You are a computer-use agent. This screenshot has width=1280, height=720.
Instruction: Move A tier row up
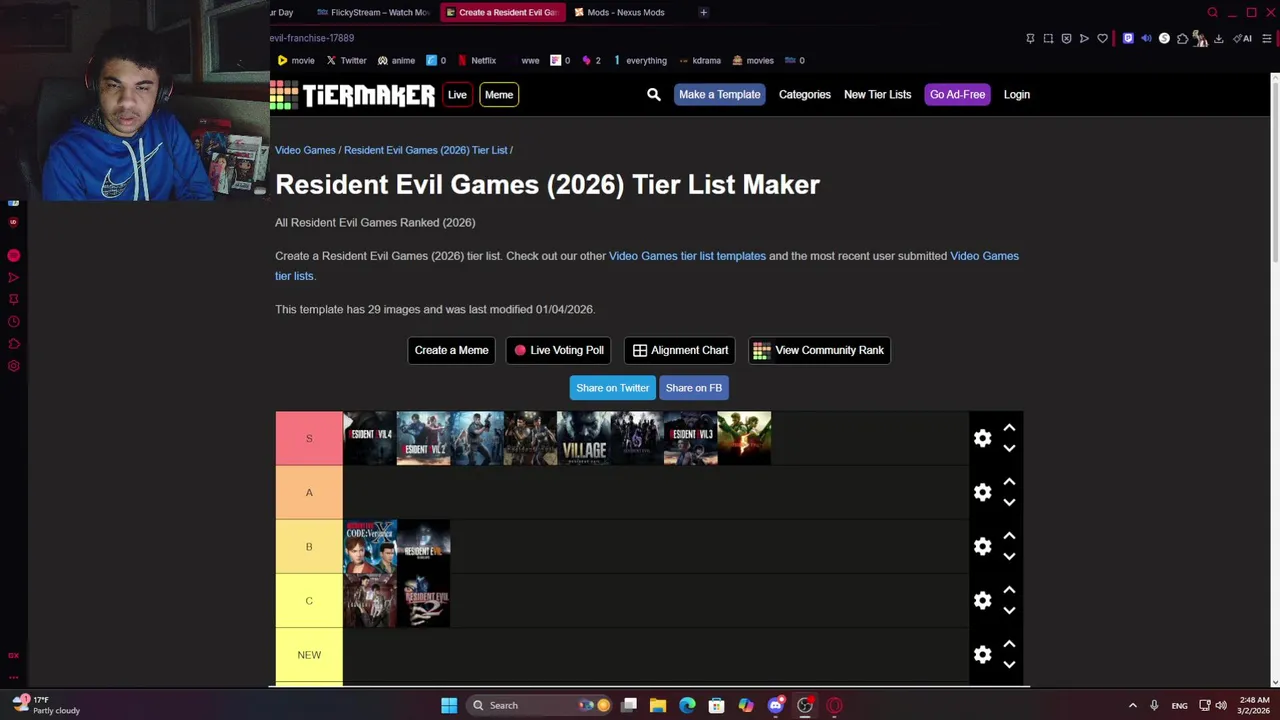[1009, 482]
